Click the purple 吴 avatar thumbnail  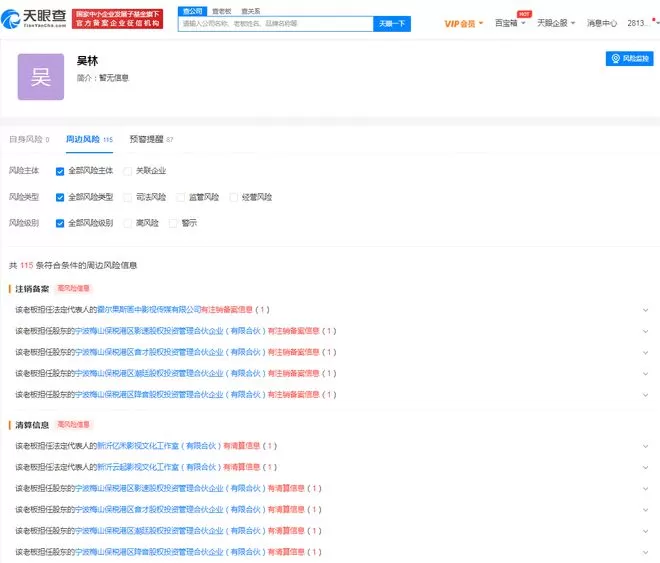coord(41,77)
